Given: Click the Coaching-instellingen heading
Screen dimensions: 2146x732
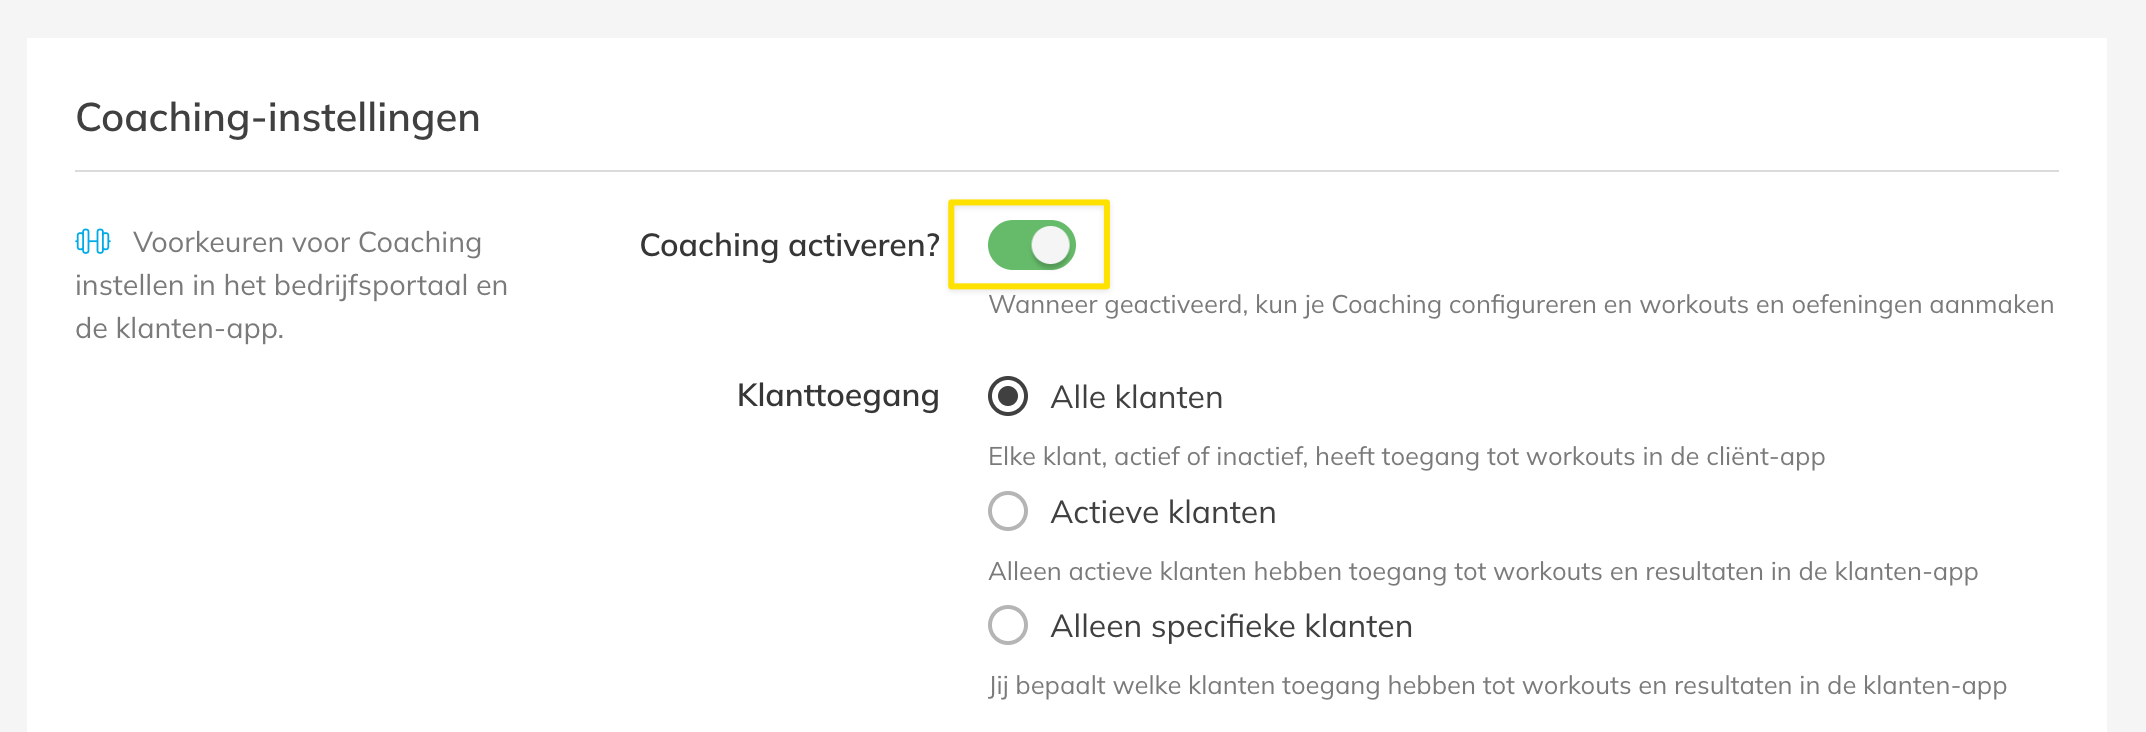Looking at the screenshot, I should (278, 118).
